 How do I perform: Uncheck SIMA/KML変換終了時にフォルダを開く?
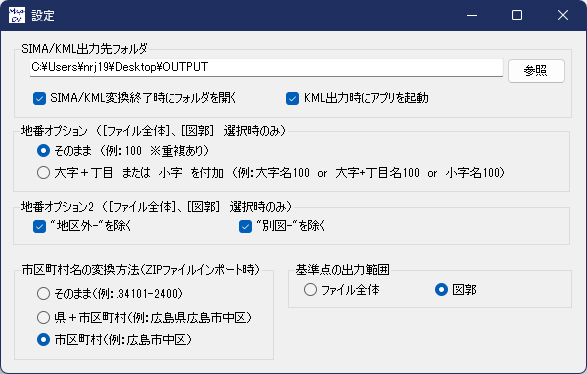click(39, 98)
